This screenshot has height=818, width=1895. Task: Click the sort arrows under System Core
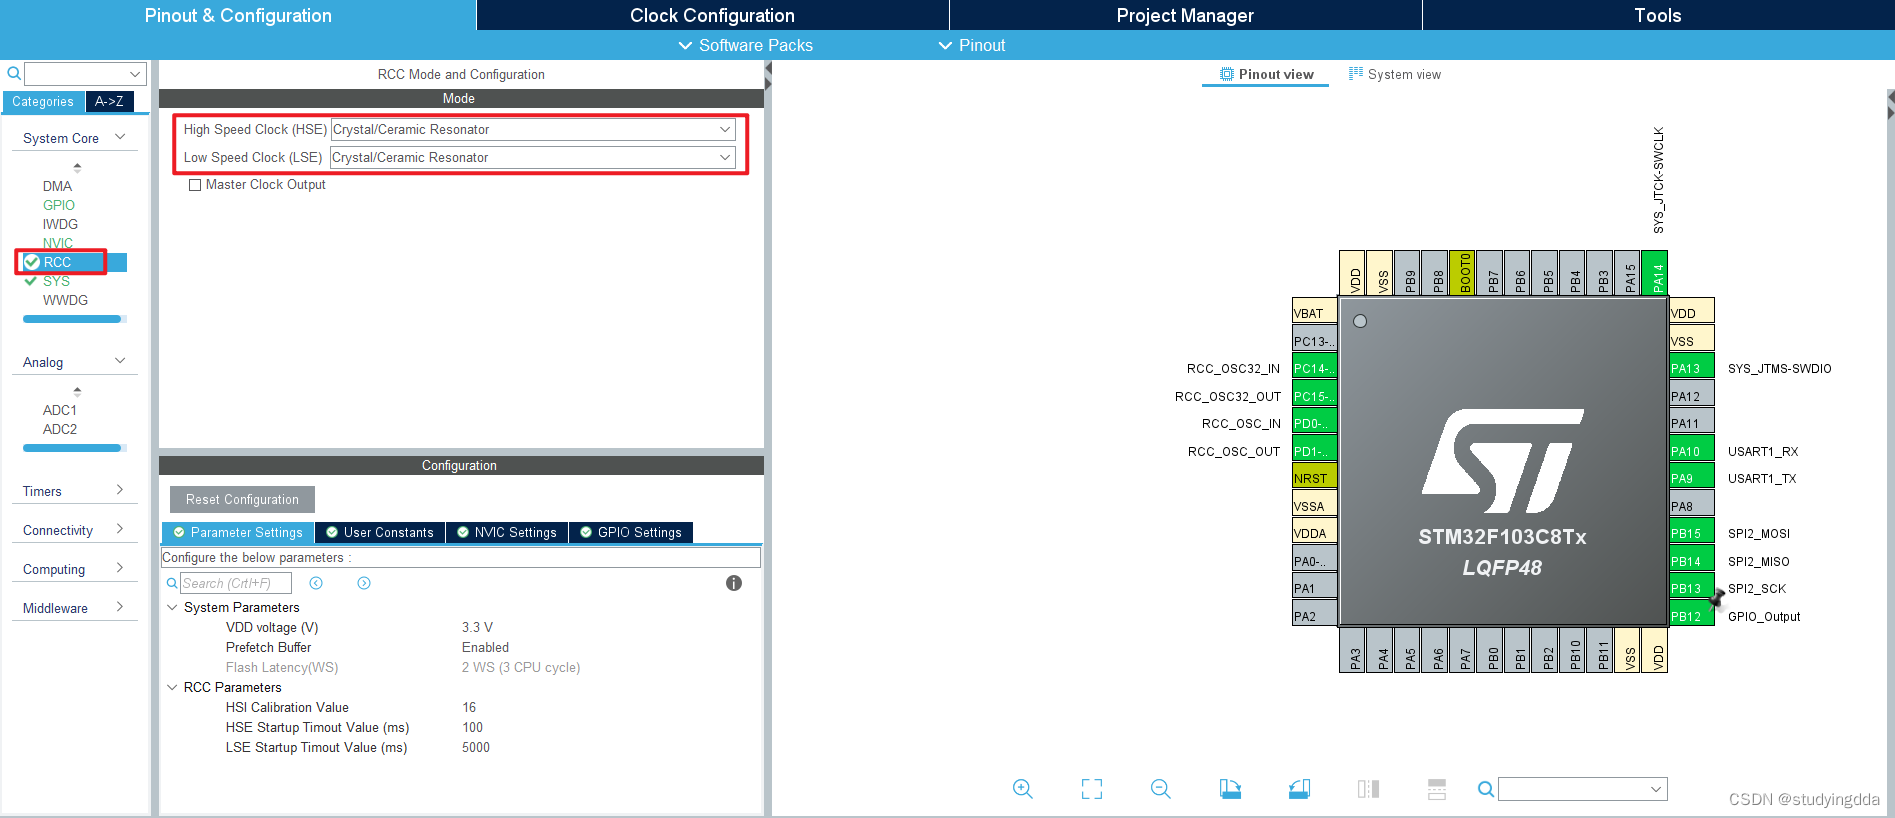coord(77,167)
